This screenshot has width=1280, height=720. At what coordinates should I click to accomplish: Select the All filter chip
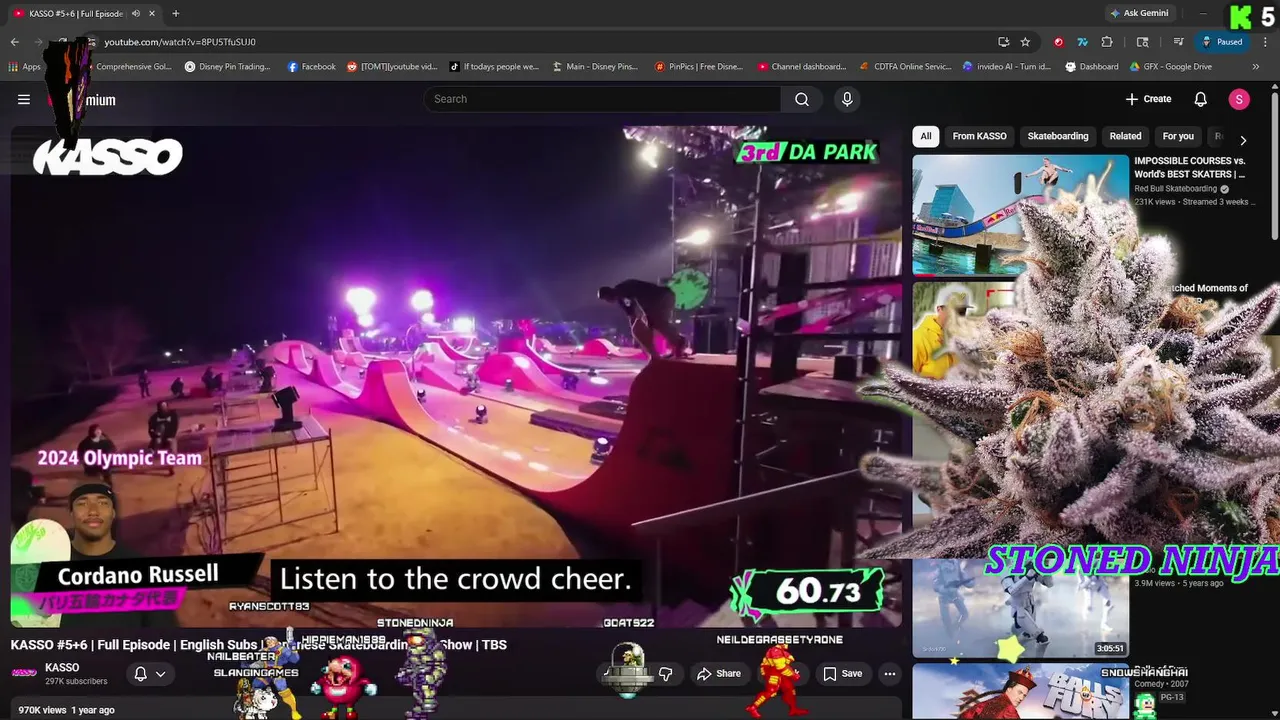point(926,136)
